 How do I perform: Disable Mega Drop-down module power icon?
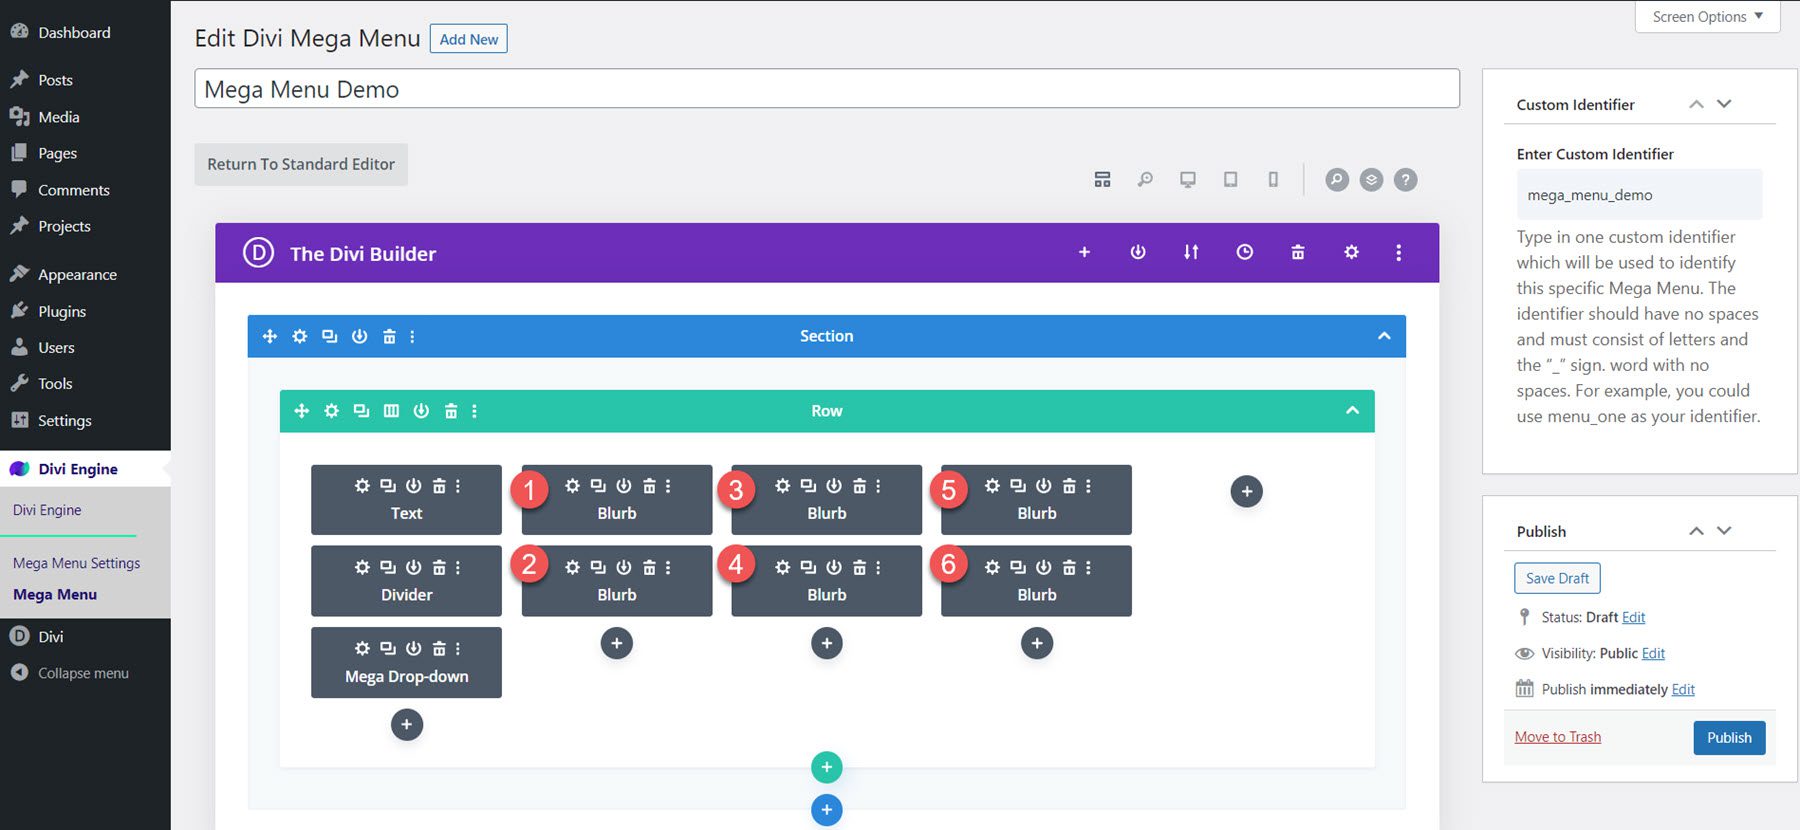[413, 649]
